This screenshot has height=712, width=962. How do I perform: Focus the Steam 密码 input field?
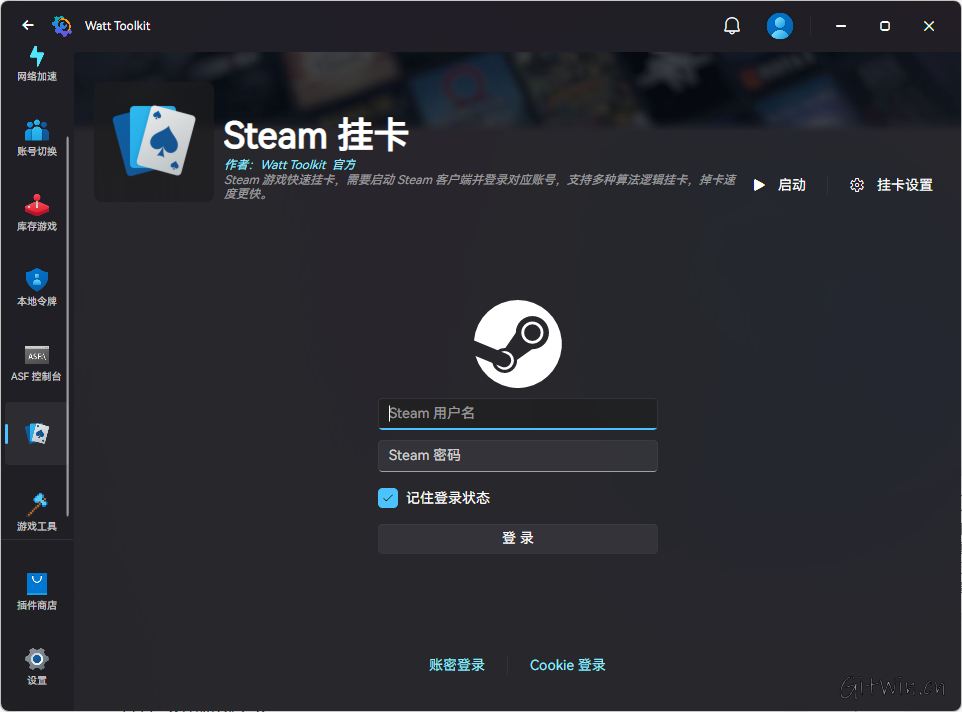[x=518, y=456]
